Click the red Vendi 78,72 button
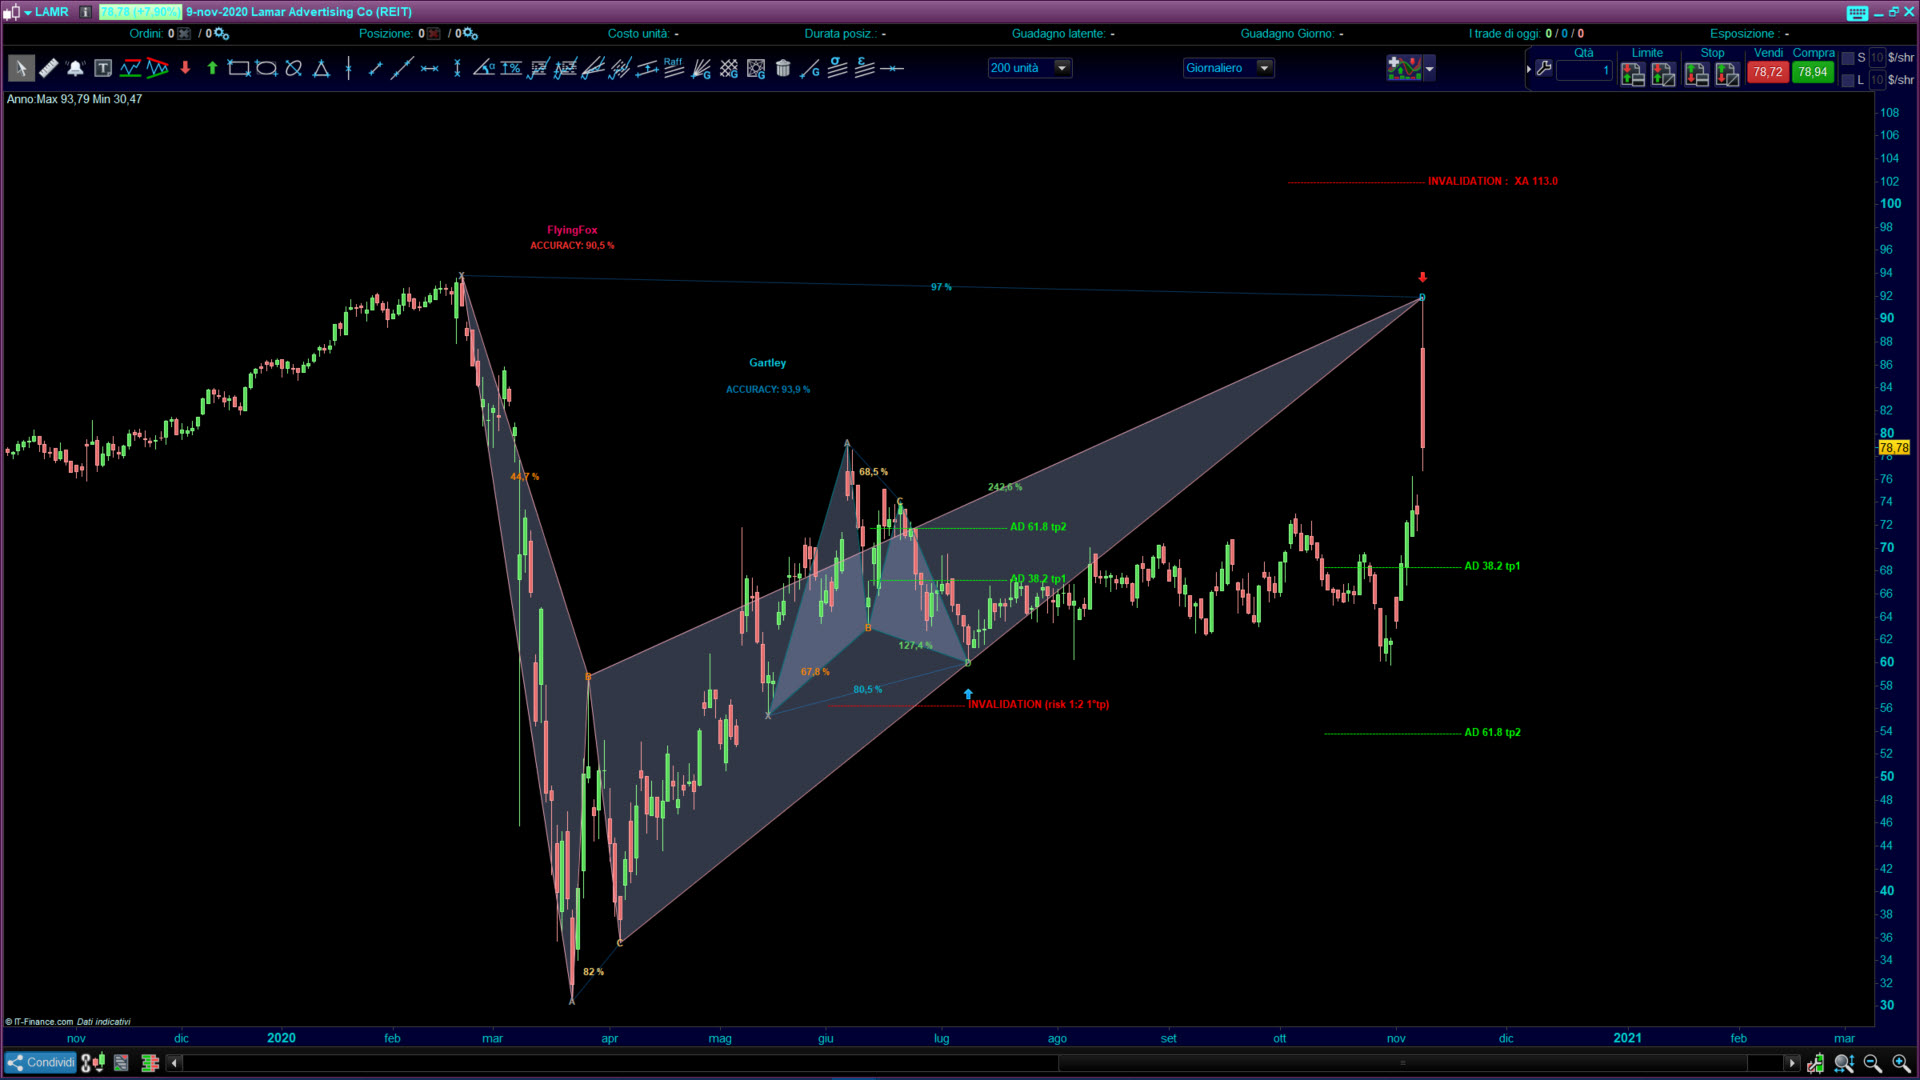 click(1767, 72)
